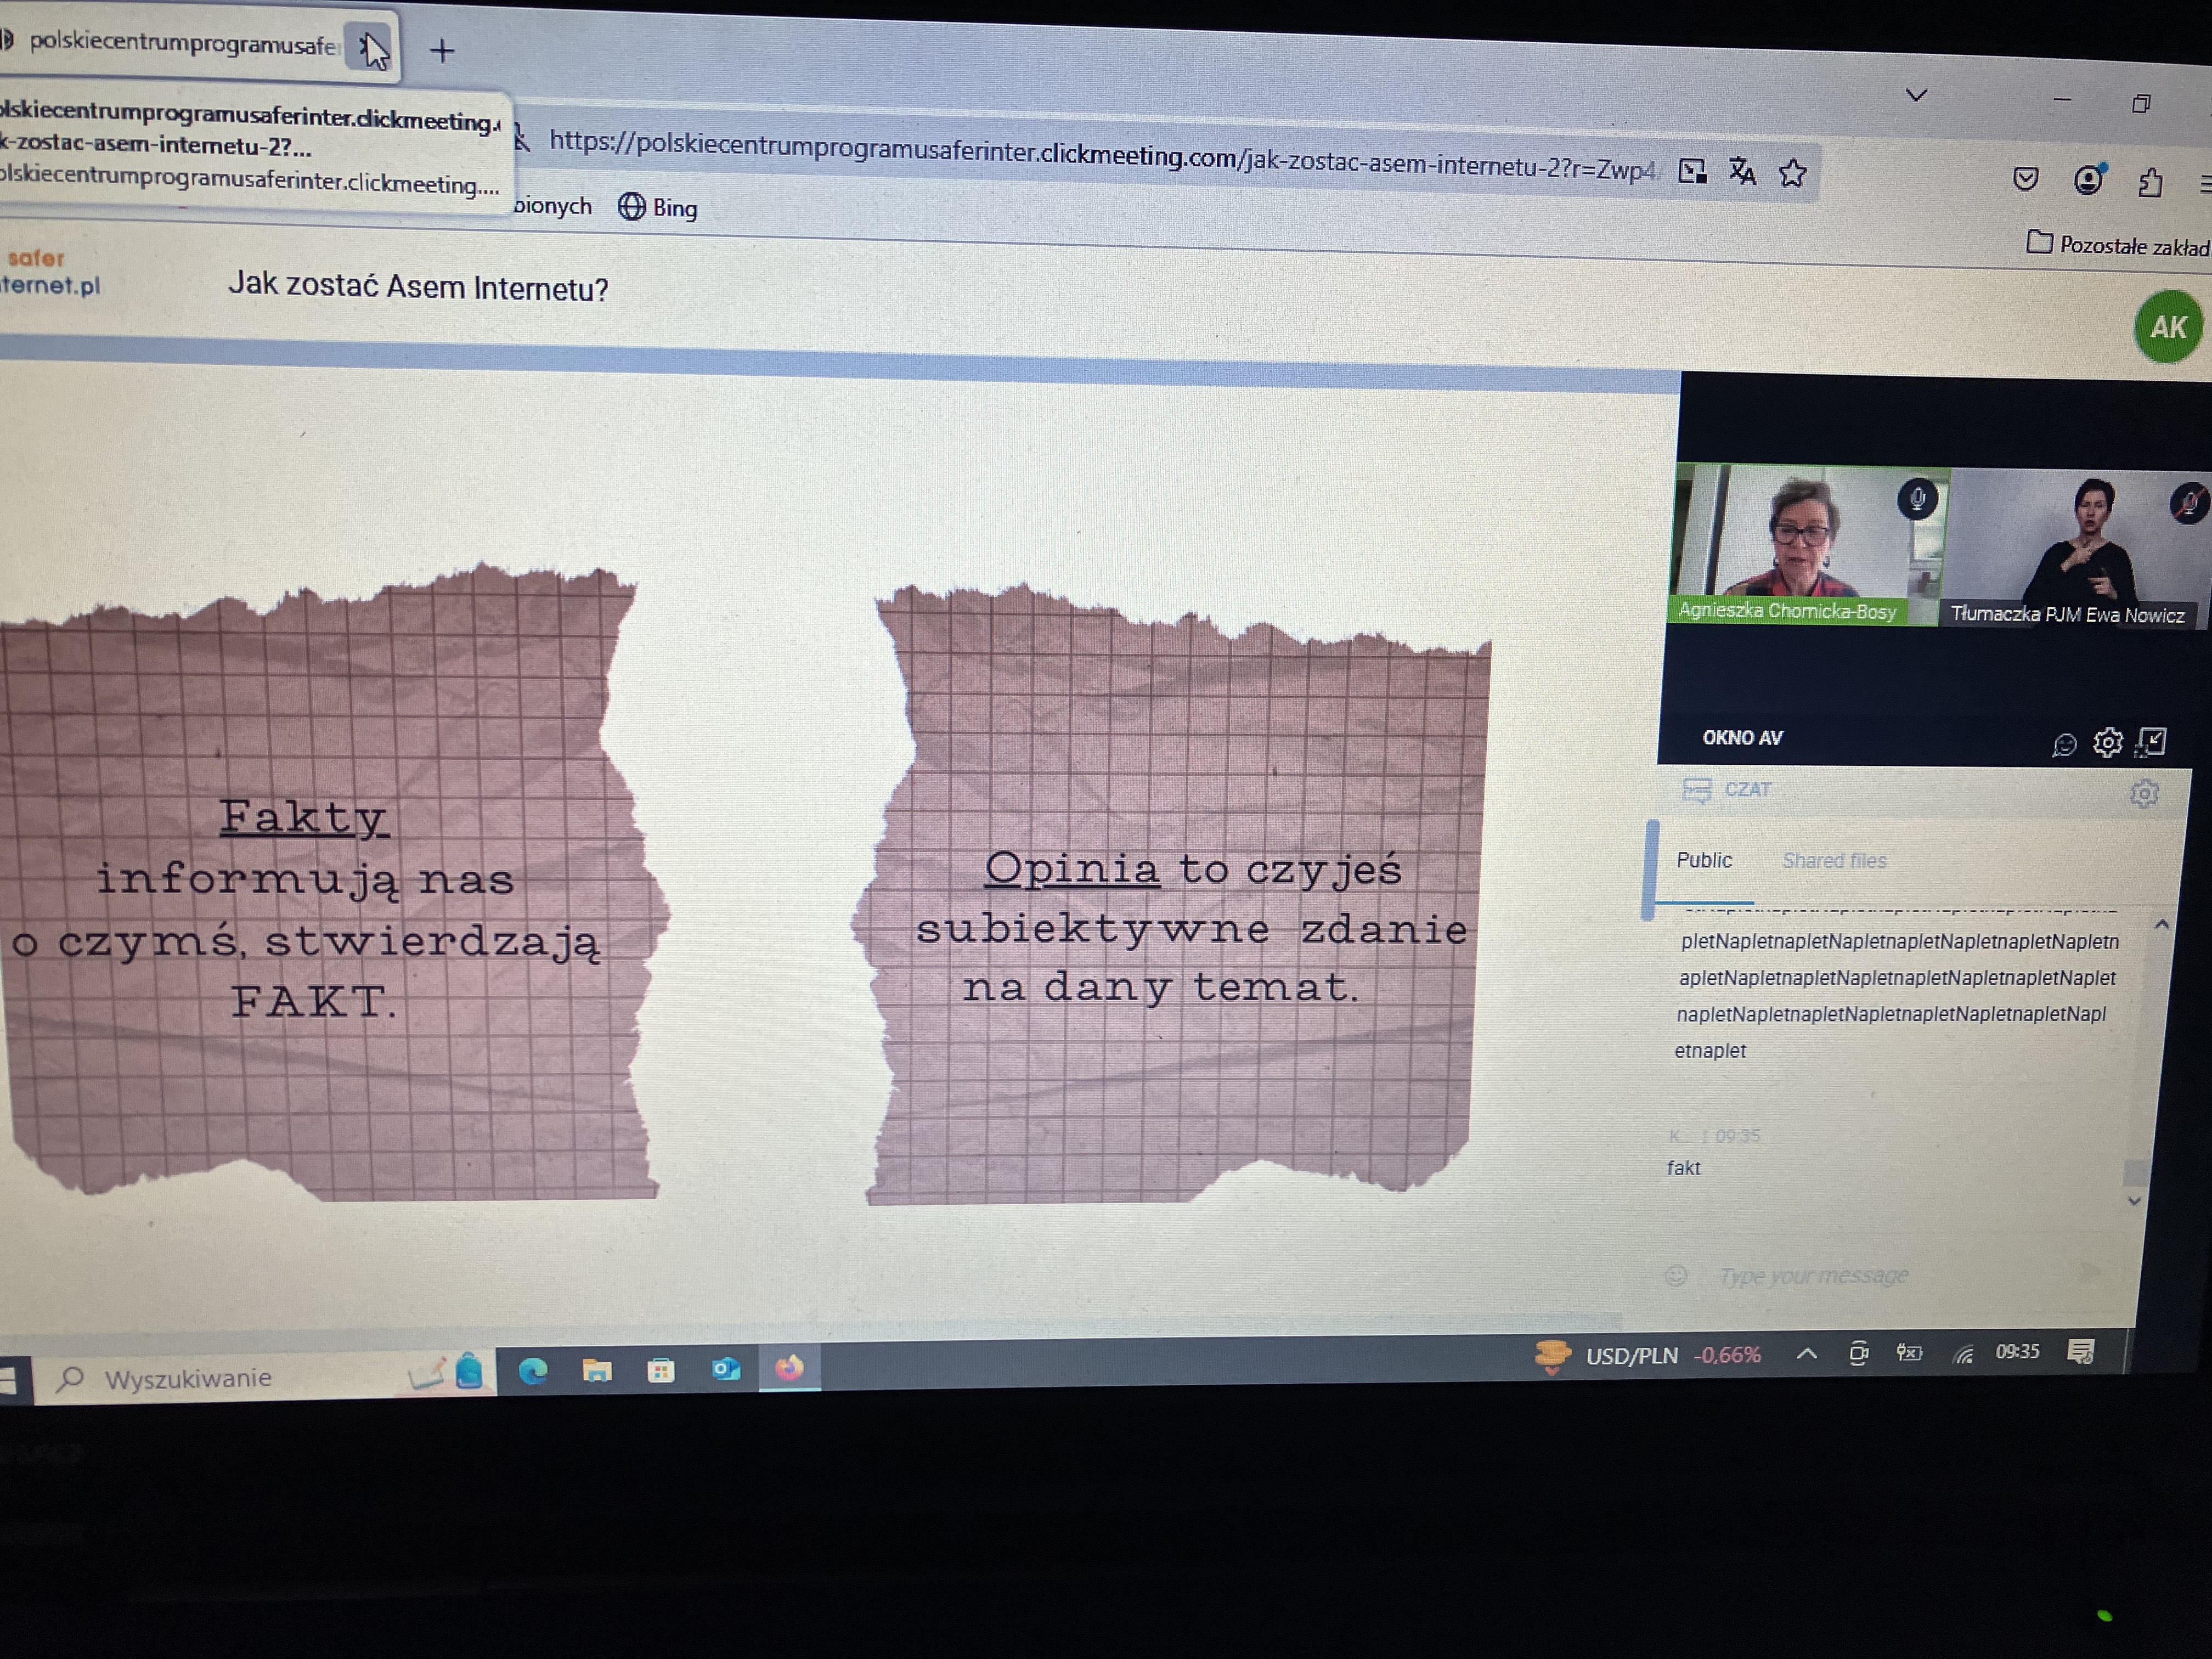Open the AK user avatar menu

coord(2168,326)
